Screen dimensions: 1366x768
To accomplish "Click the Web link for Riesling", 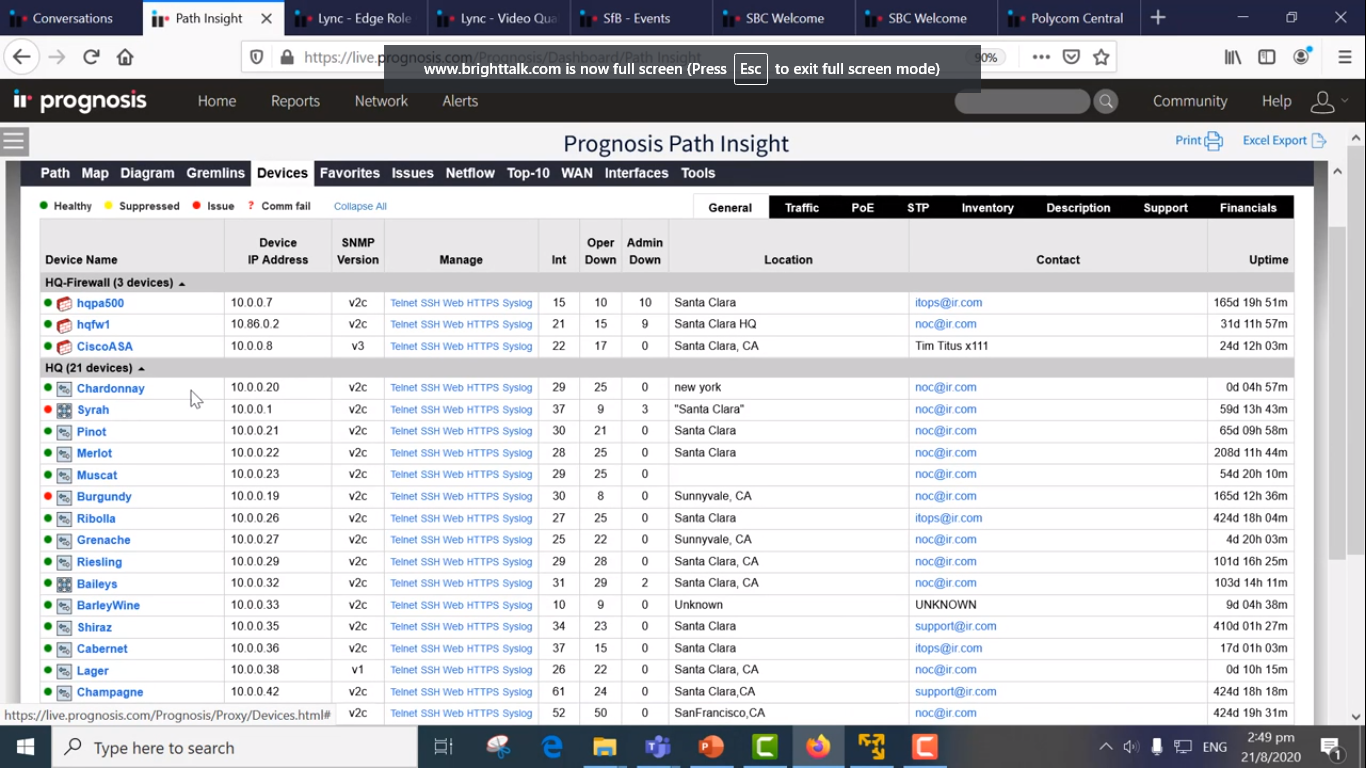I will pyautogui.click(x=453, y=562).
